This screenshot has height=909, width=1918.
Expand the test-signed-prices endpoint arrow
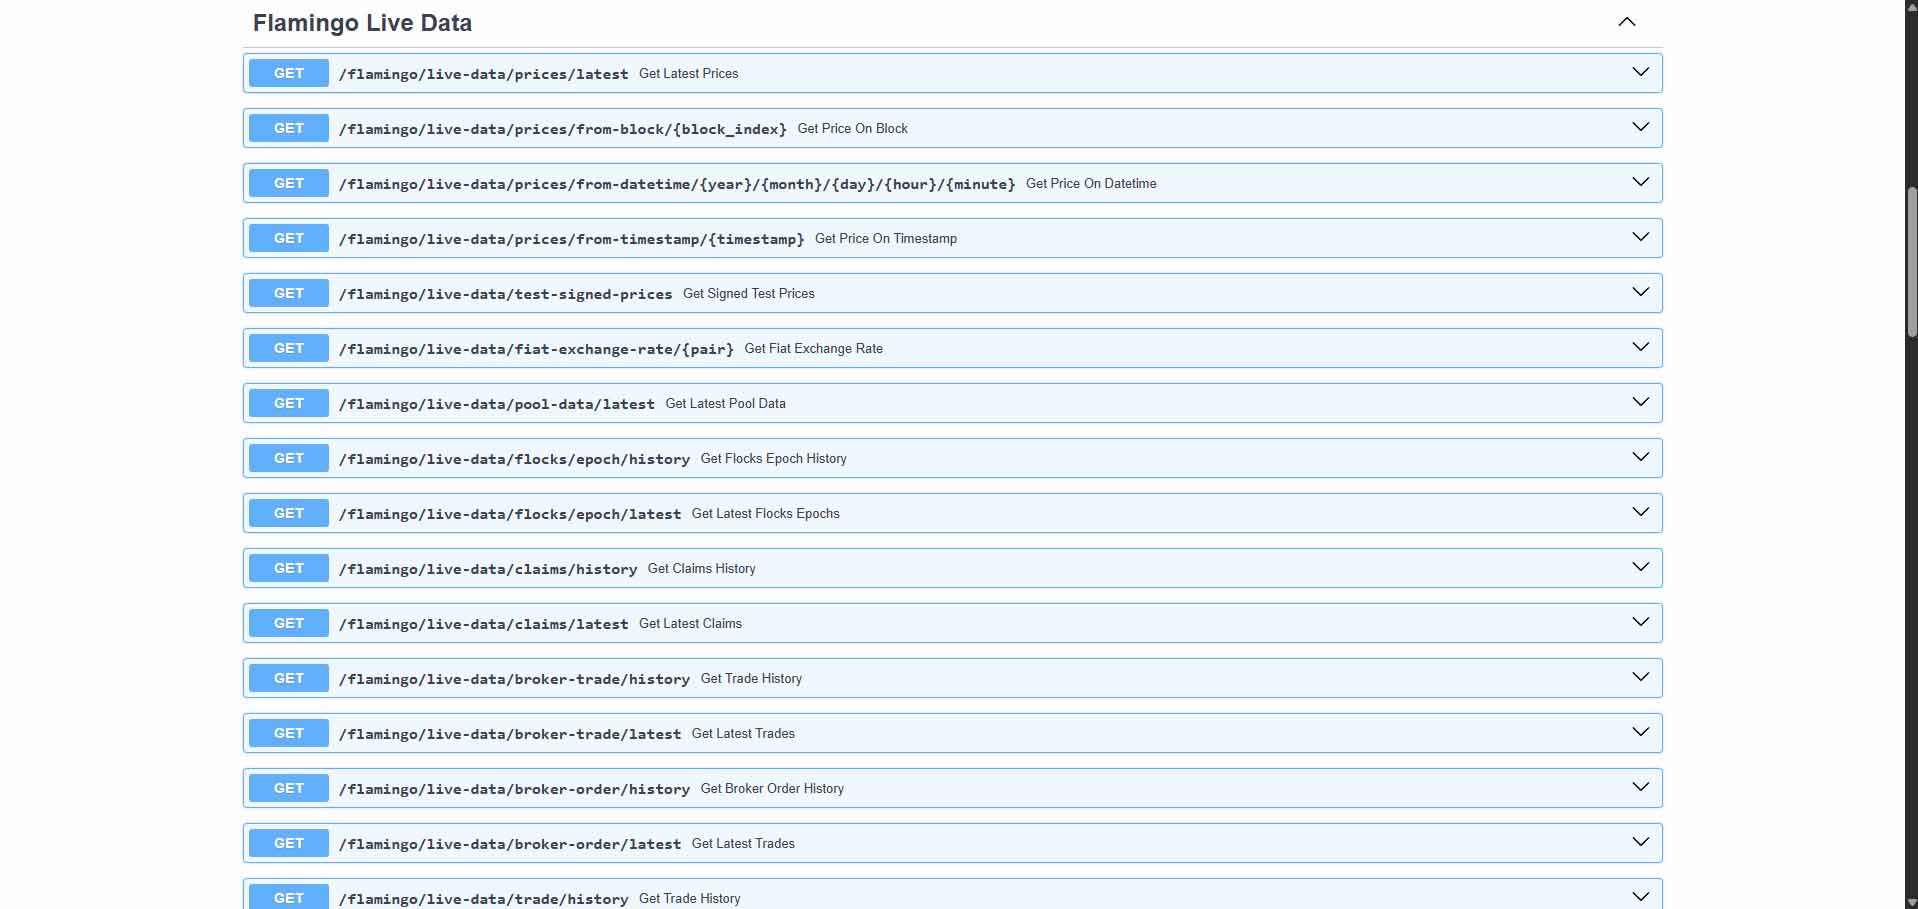(x=1641, y=292)
